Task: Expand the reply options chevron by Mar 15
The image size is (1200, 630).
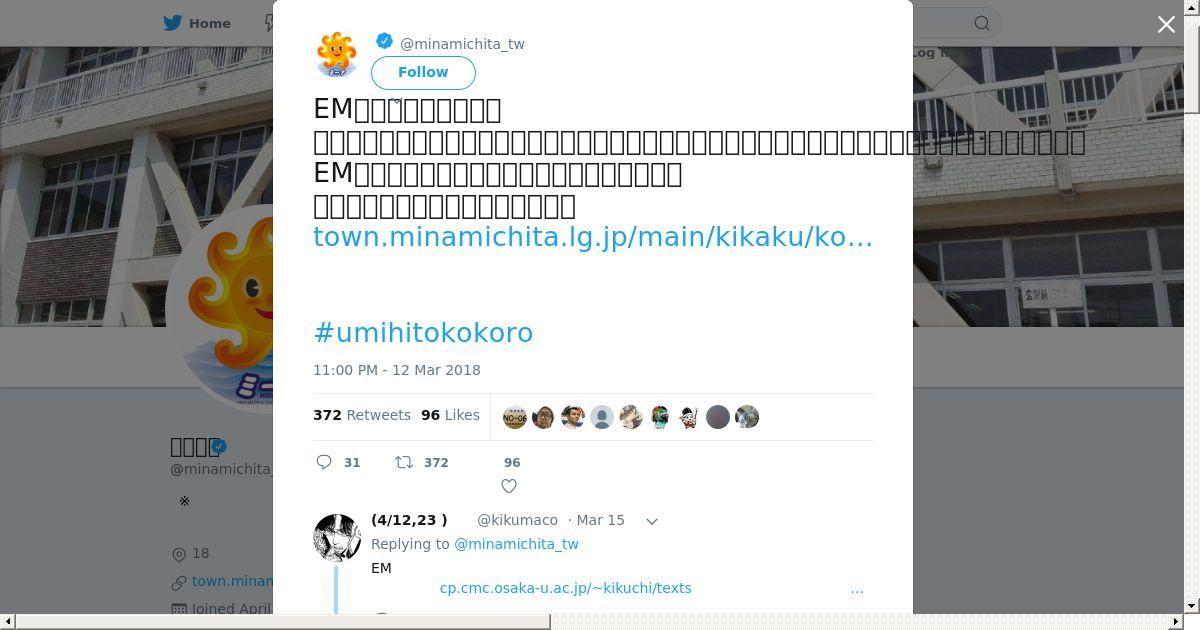Action: tap(652, 521)
